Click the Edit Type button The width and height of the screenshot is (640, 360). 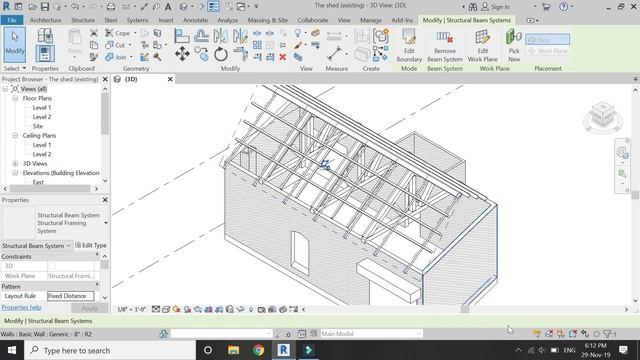click(x=91, y=245)
